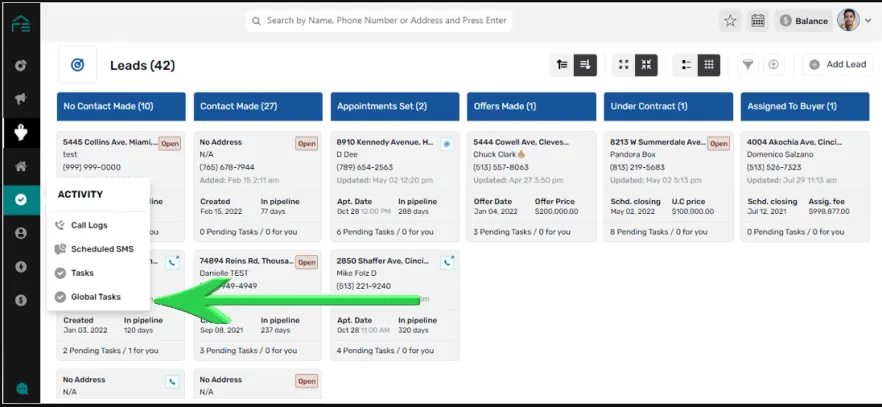Open the calendar icon in header
This screenshot has height=407, width=882.
(x=758, y=21)
